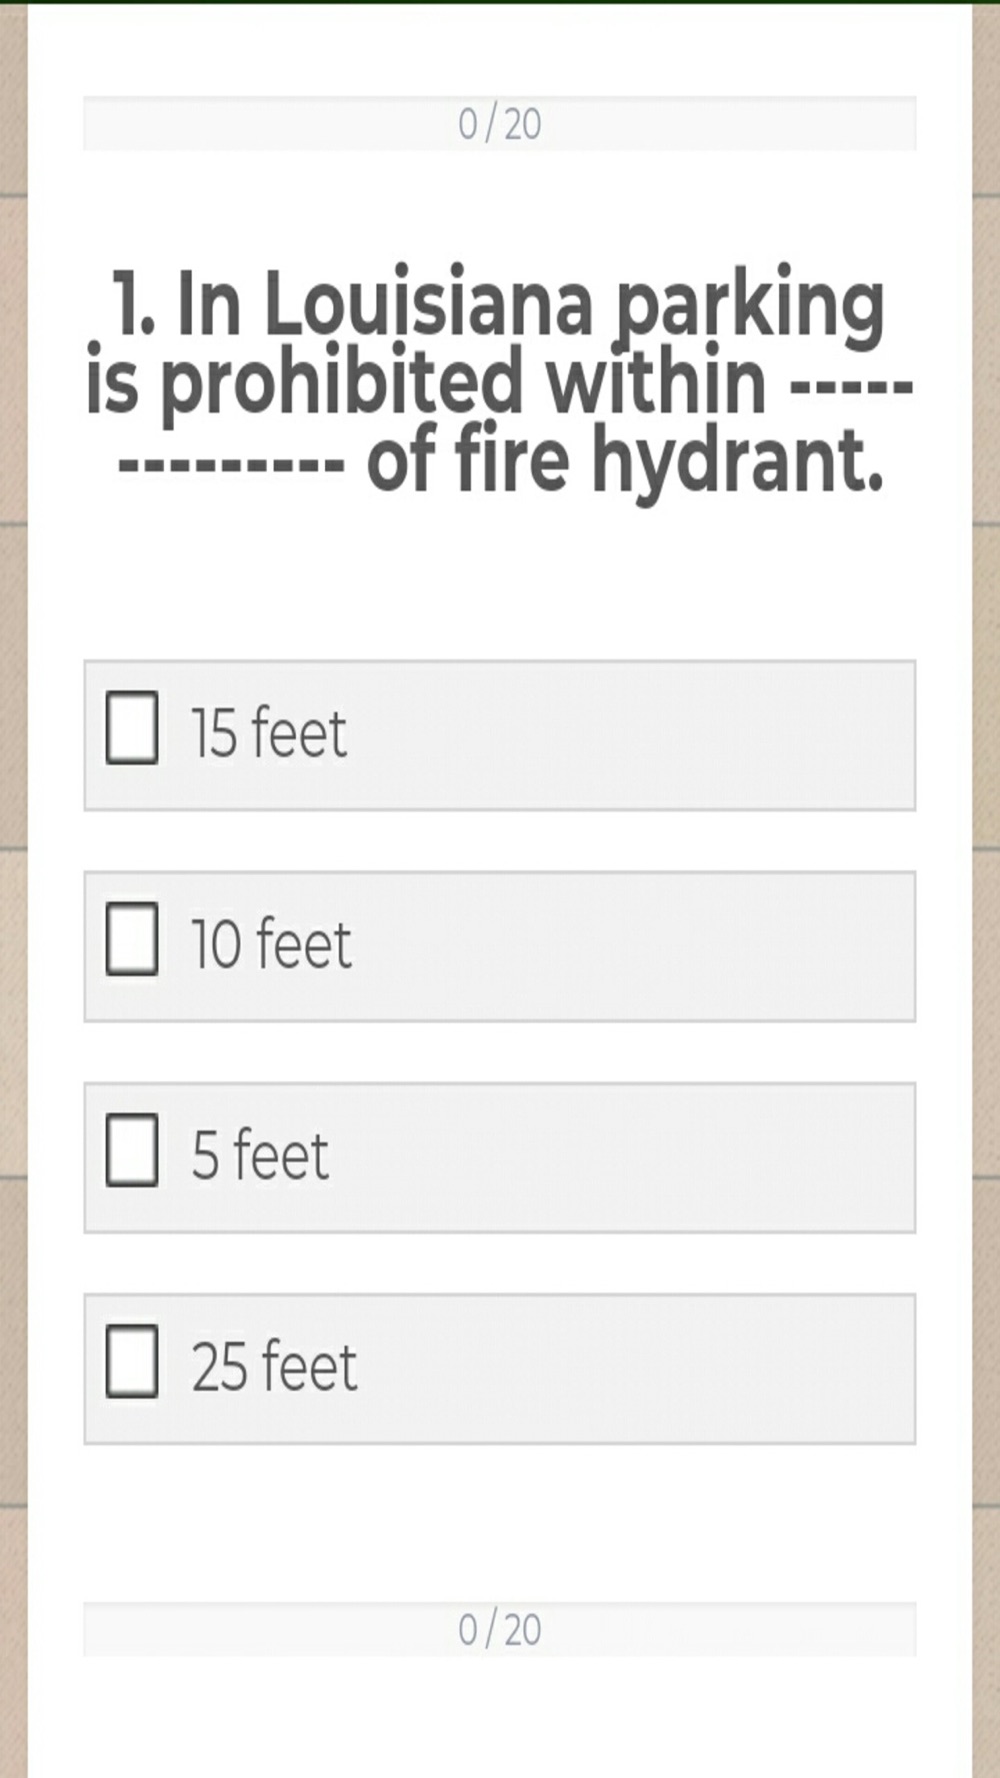Select the '15 feet' answer text
Image resolution: width=1000 pixels, height=1778 pixels.
pyautogui.click(x=268, y=732)
